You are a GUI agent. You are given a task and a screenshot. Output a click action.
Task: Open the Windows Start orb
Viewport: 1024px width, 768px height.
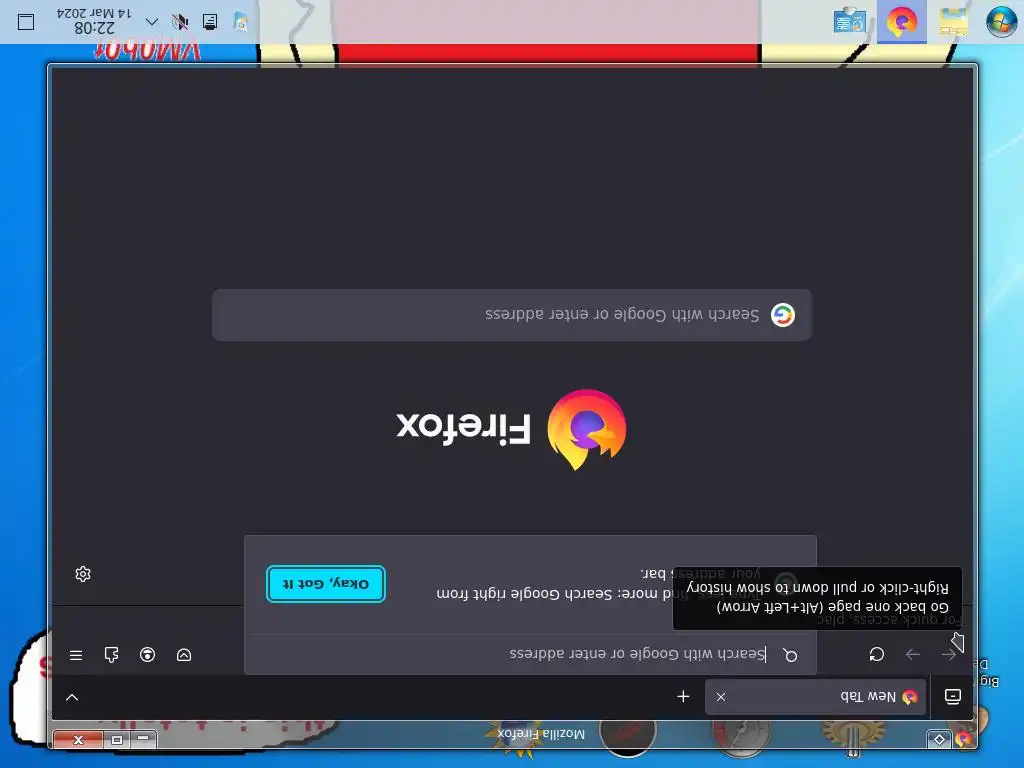[1001, 21]
